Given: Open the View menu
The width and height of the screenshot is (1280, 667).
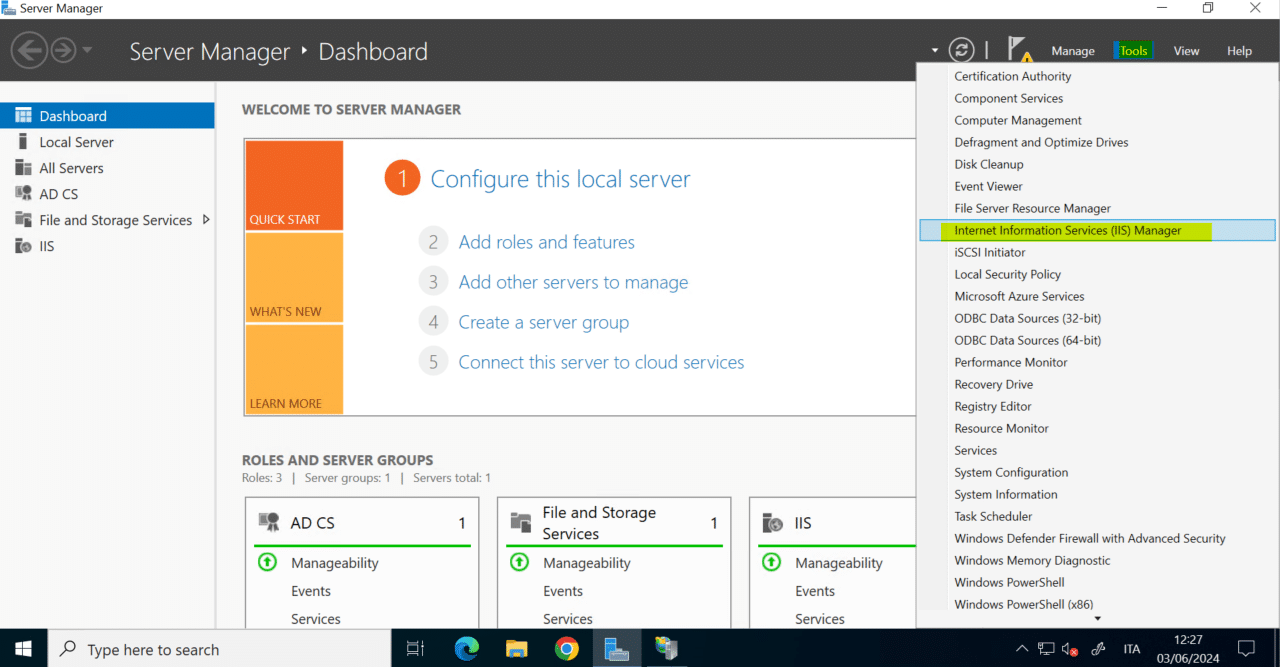Looking at the screenshot, I should 1187,51.
